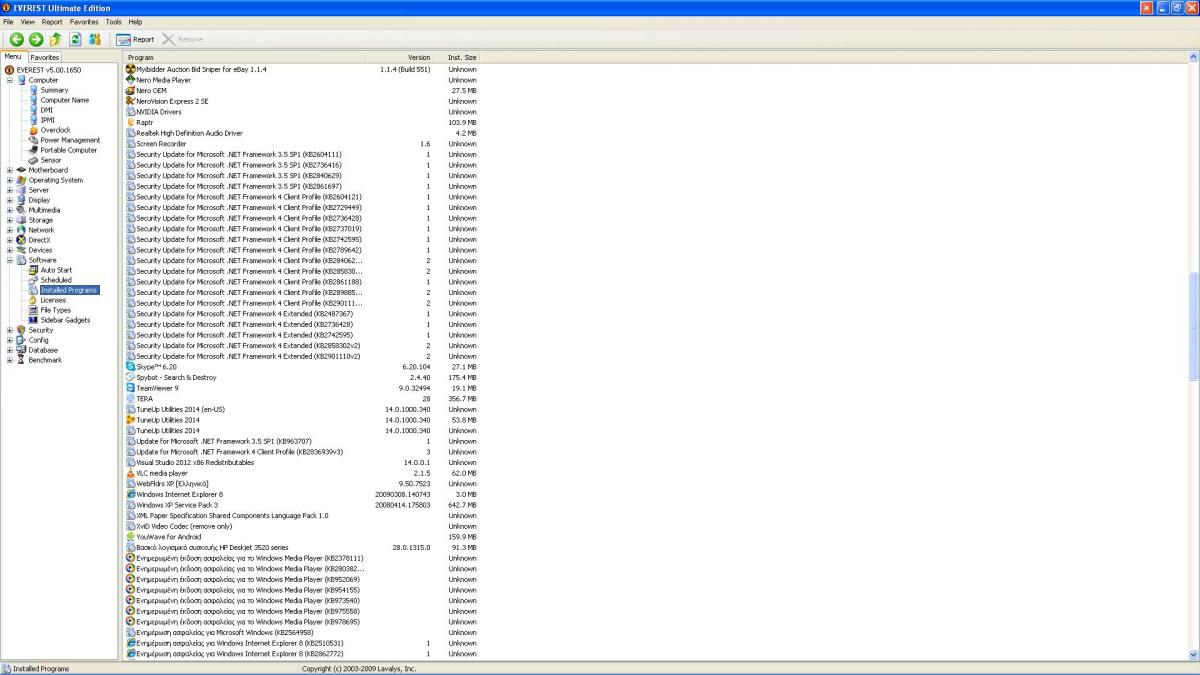Collapse the Computer tree node
This screenshot has width=1200, height=675.
click(x=10, y=80)
